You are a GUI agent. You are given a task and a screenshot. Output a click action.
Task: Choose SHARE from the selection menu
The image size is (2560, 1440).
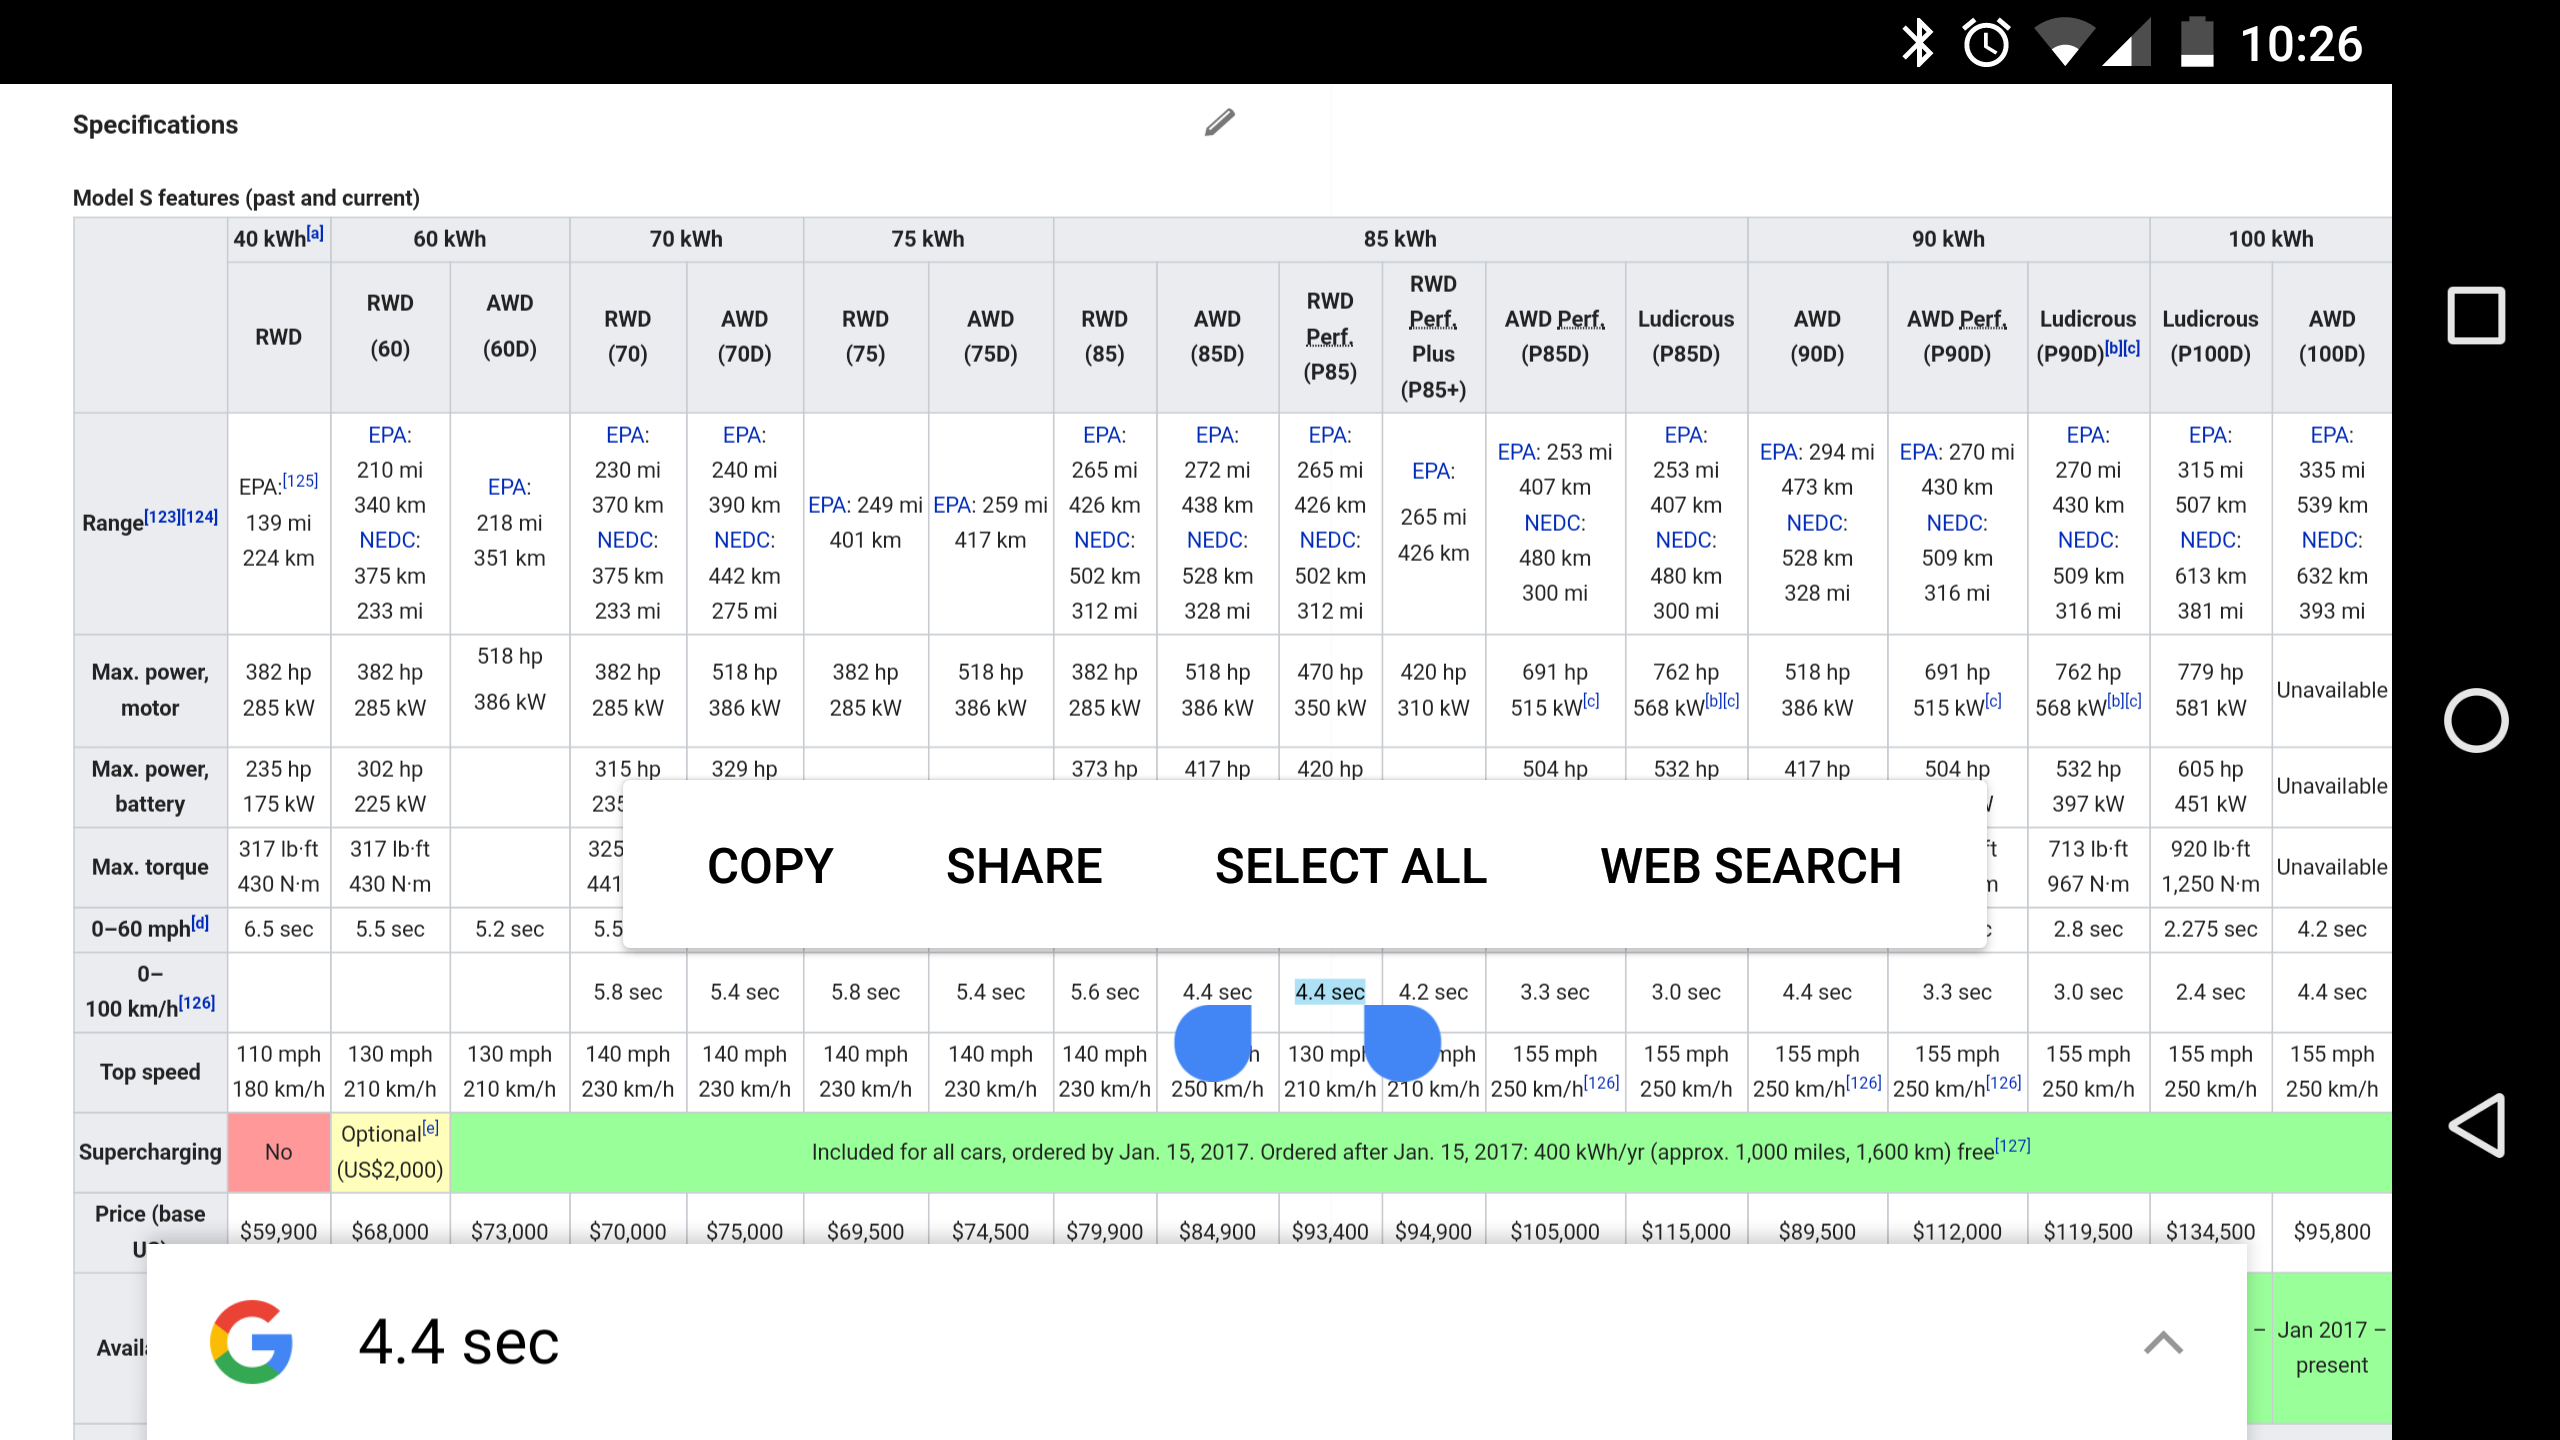click(1024, 866)
